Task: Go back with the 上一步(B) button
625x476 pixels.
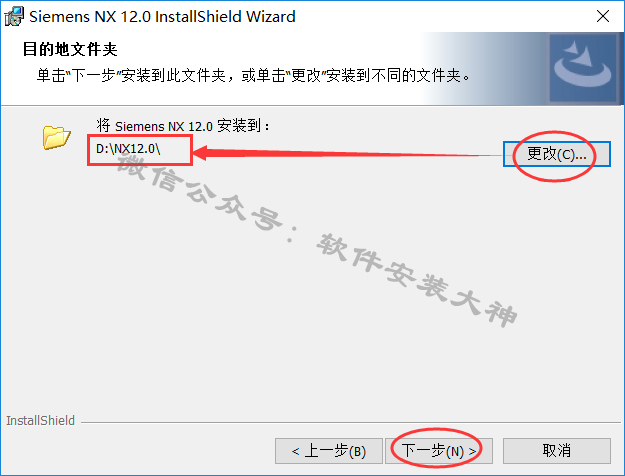Action: [329, 451]
